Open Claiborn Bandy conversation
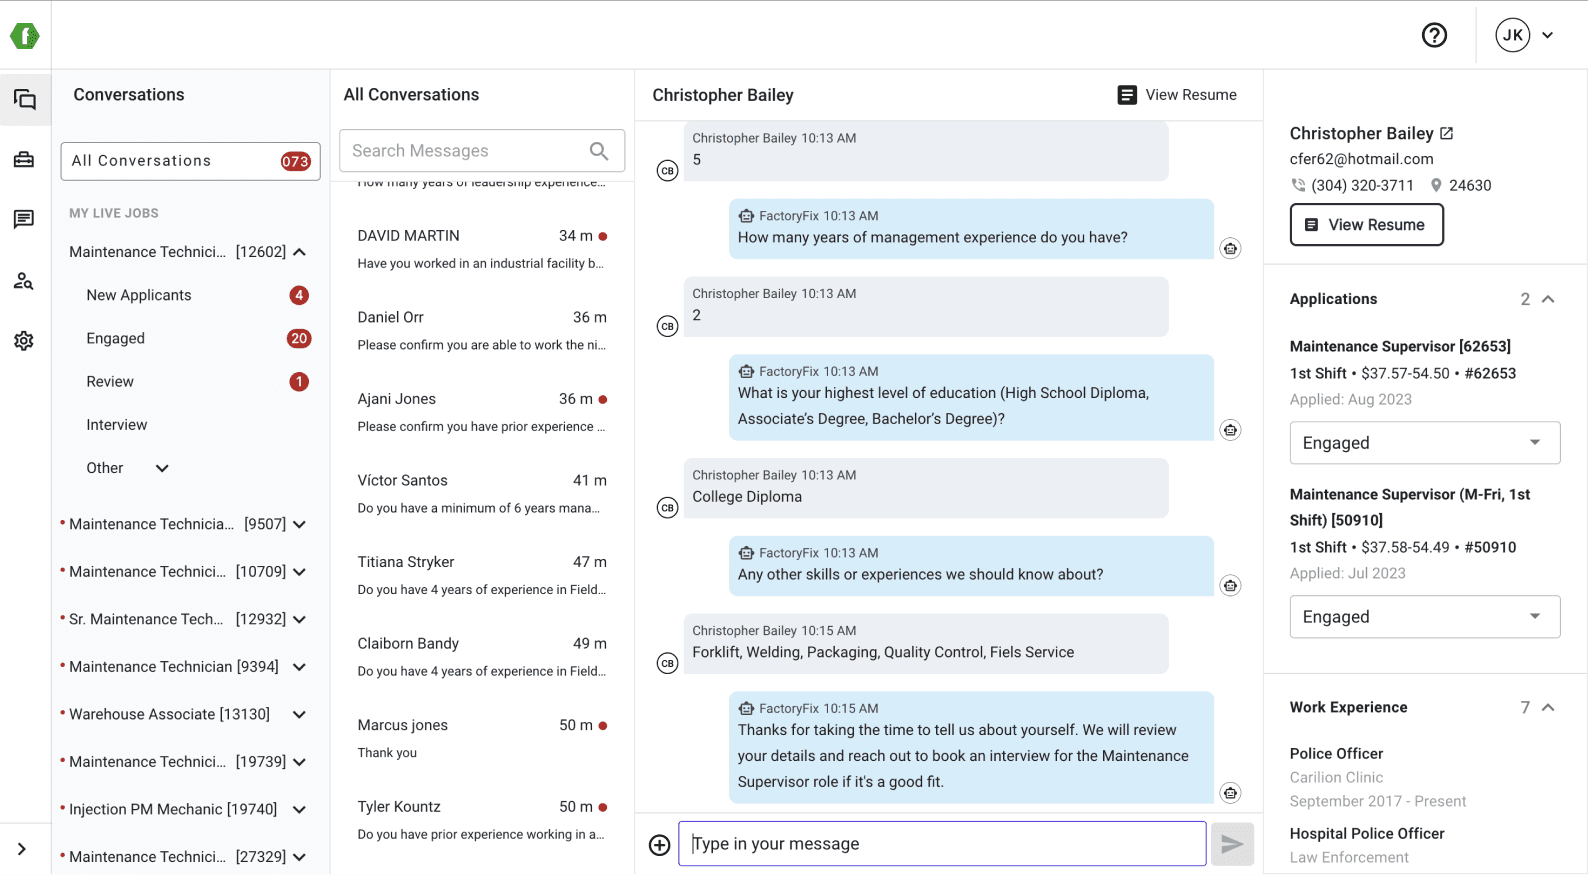This screenshot has height=875, width=1588. [x=482, y=656]
